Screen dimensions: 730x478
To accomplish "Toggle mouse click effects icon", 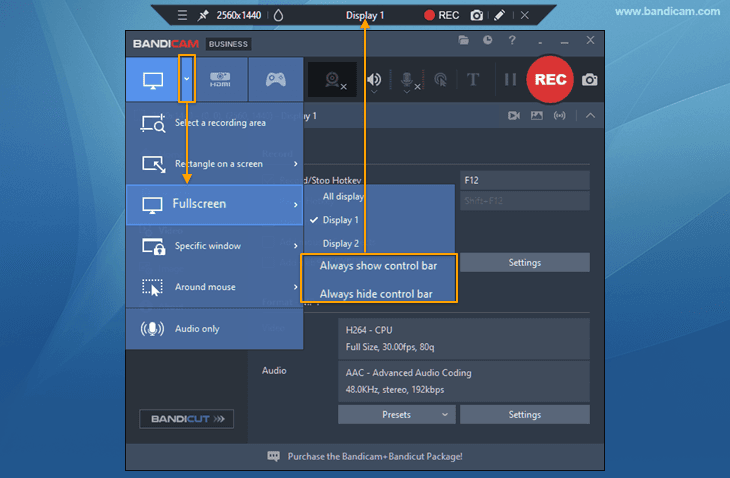I will 440,80.
